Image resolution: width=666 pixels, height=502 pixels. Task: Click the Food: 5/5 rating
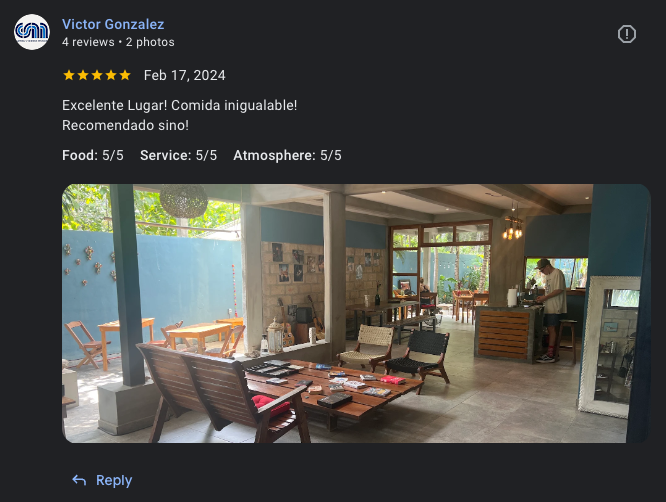pyautogui.click(x=93, y=155)
